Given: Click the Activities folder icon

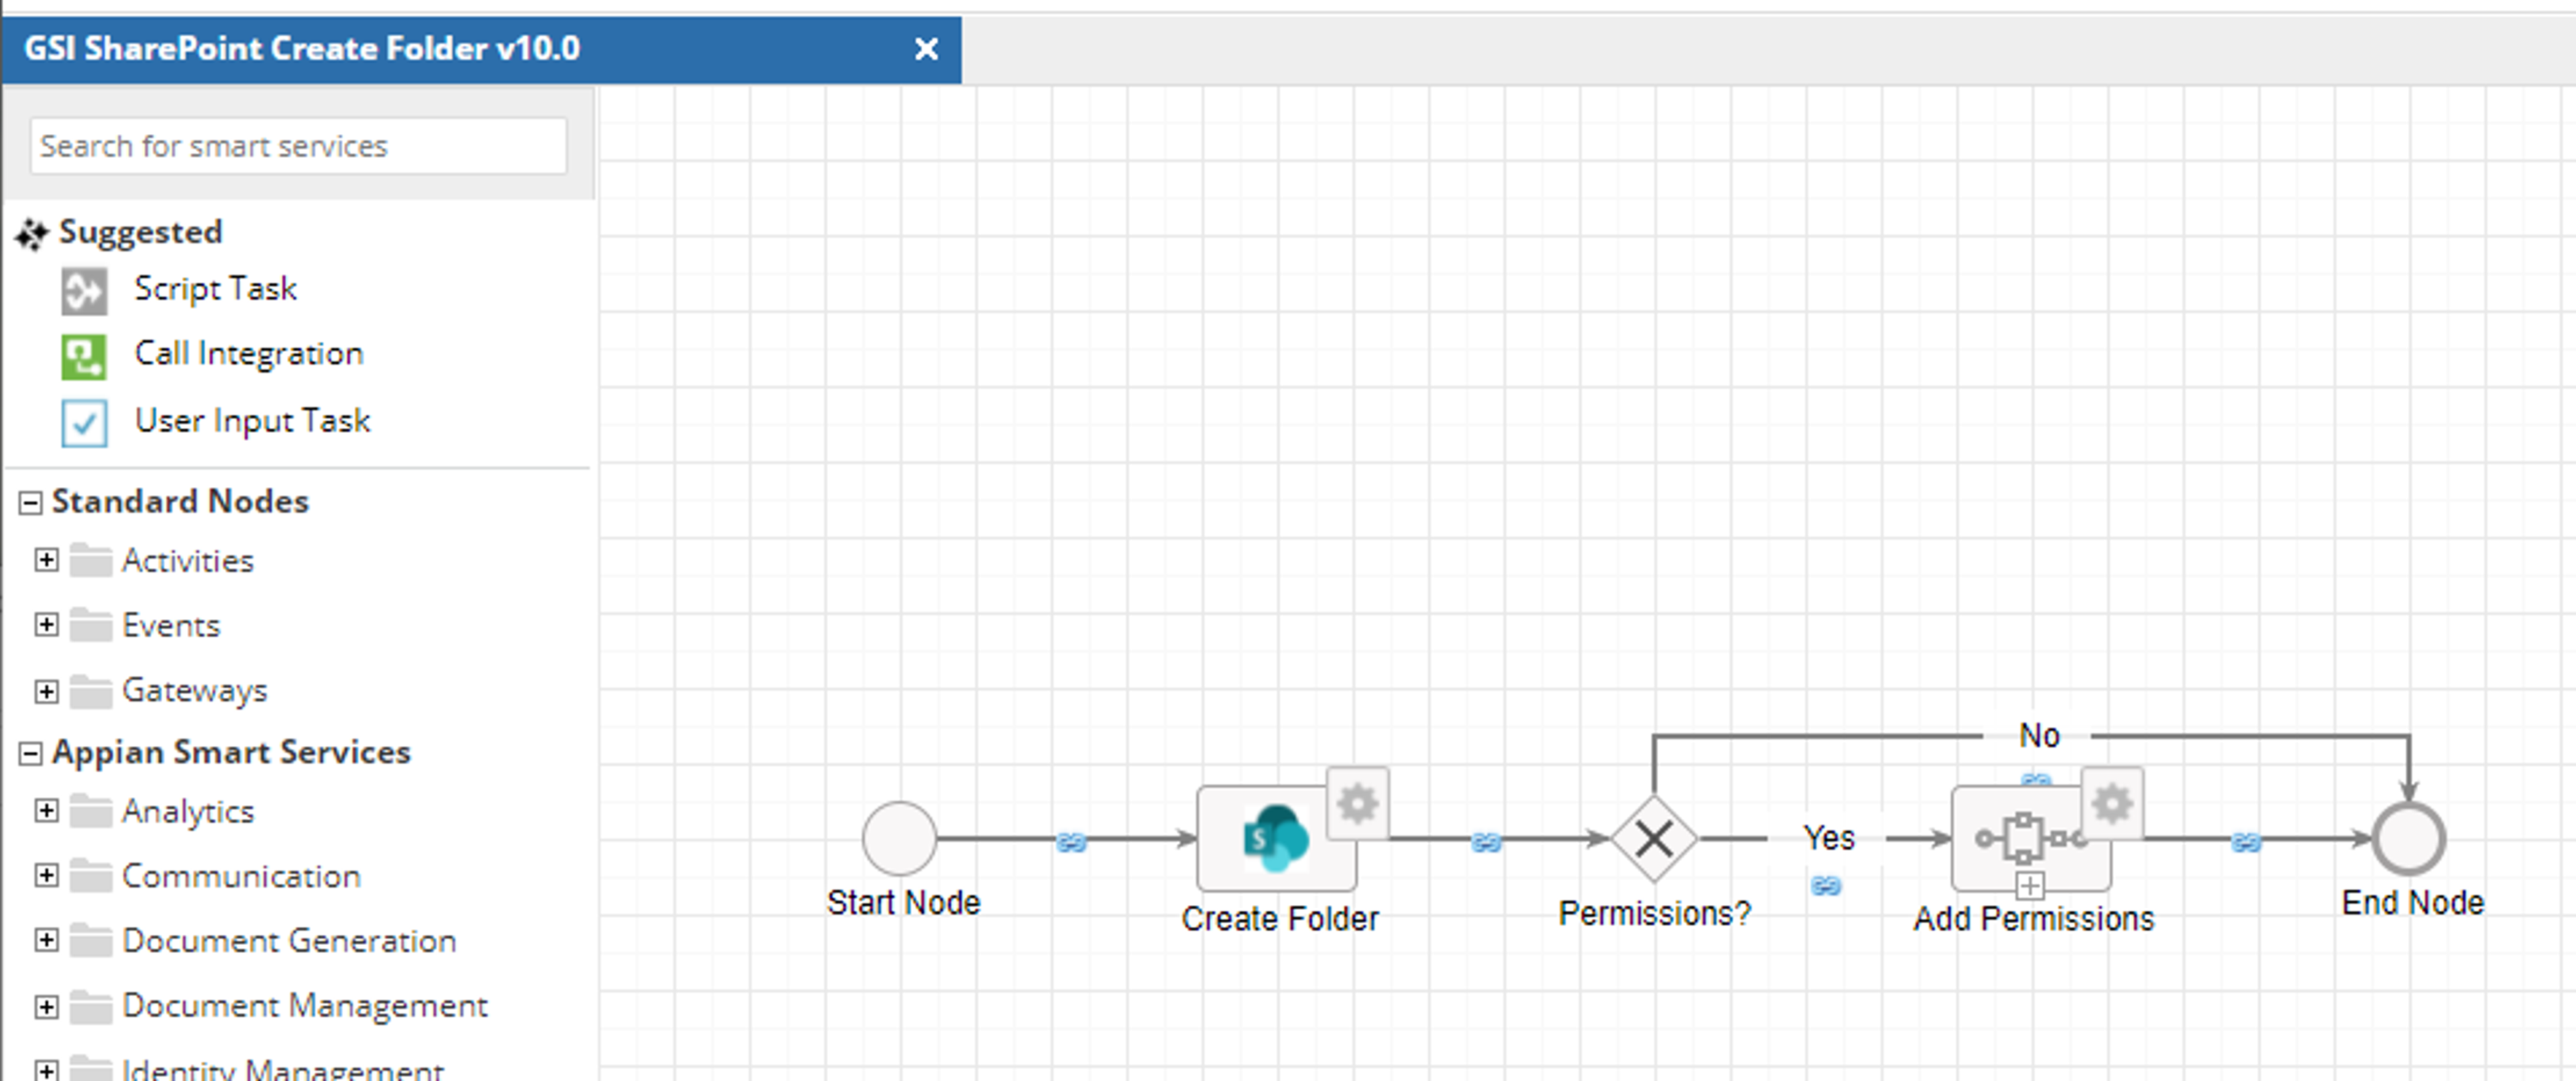Looking at the screenshot, I should 91,561.
